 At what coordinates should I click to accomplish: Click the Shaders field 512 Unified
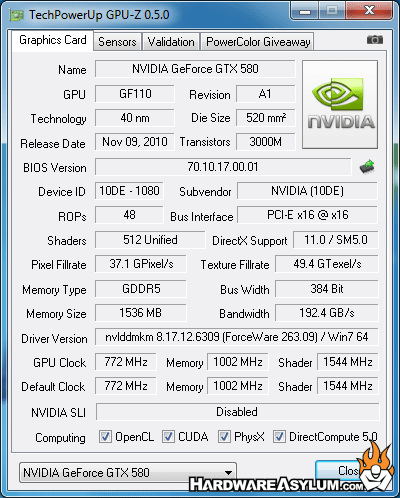pyautogui.click(x=150, y=240)
